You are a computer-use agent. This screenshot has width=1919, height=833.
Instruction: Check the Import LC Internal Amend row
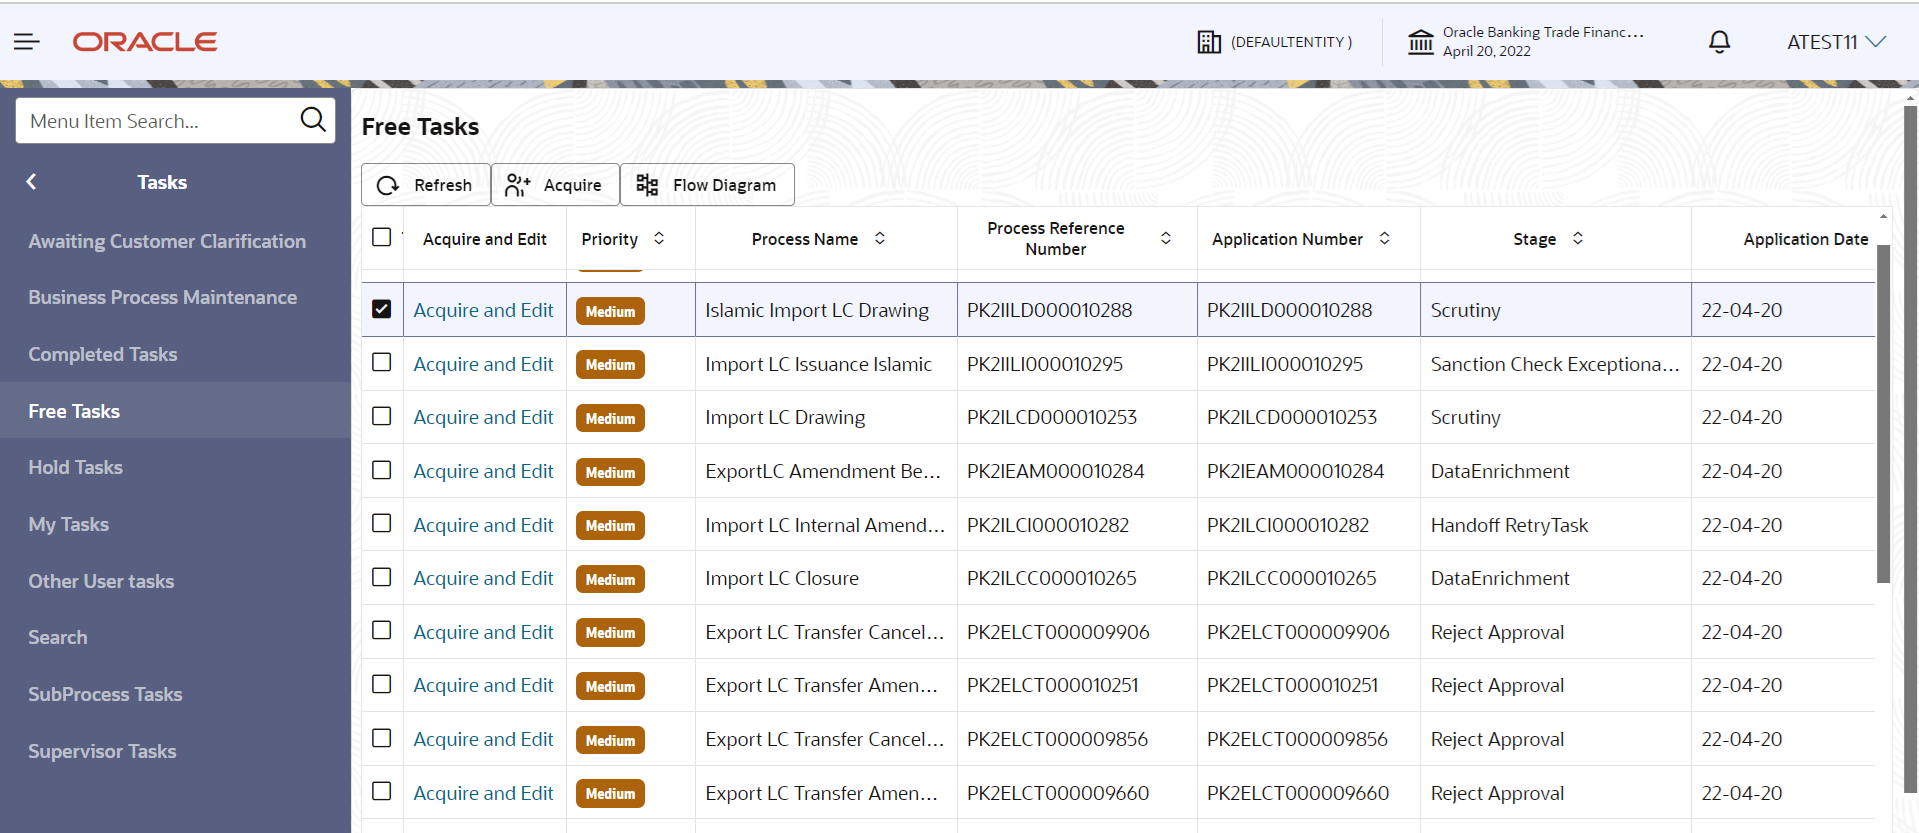click(381, 524)
